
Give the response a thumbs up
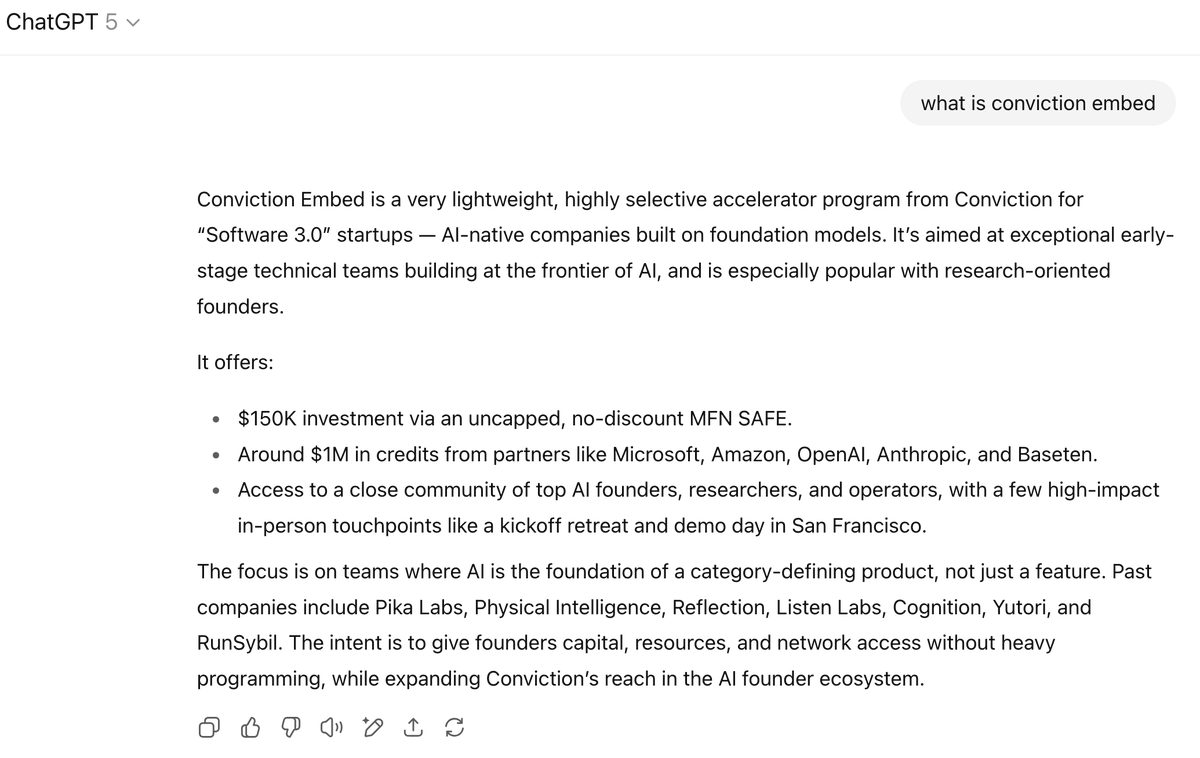[250, 728]
